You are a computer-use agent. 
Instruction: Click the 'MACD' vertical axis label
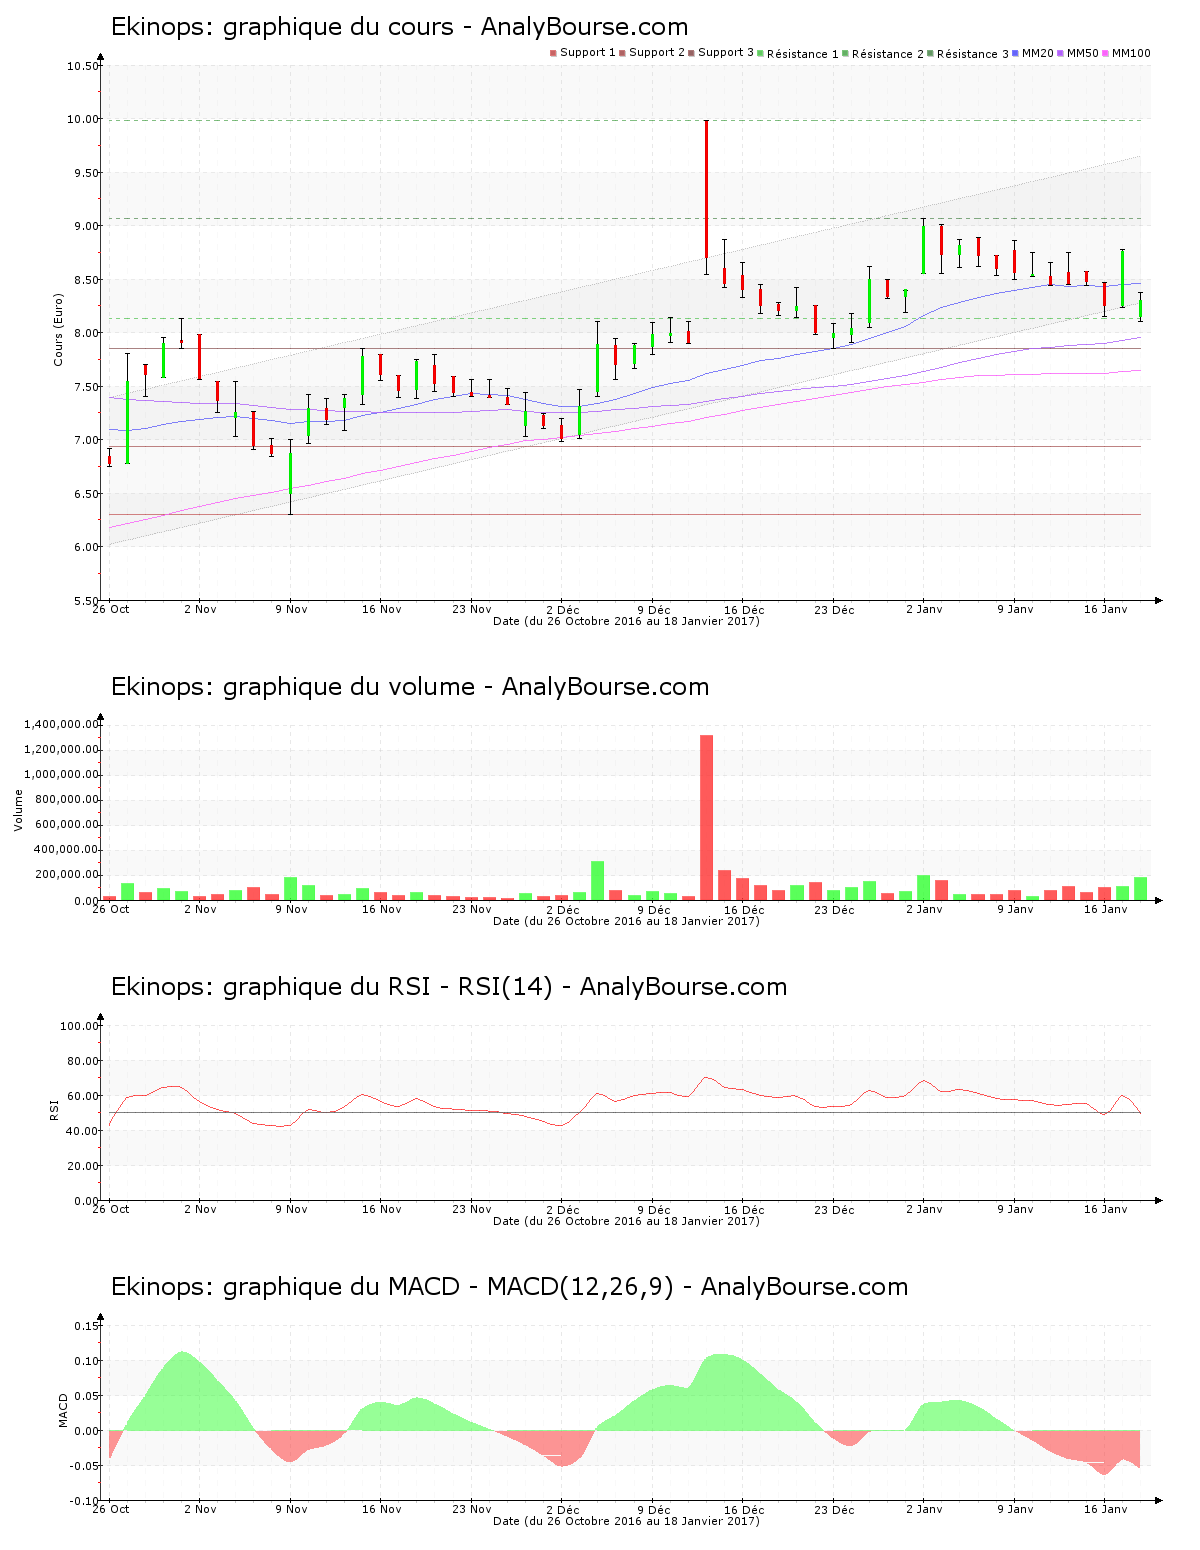click(x=63, y=1410)
